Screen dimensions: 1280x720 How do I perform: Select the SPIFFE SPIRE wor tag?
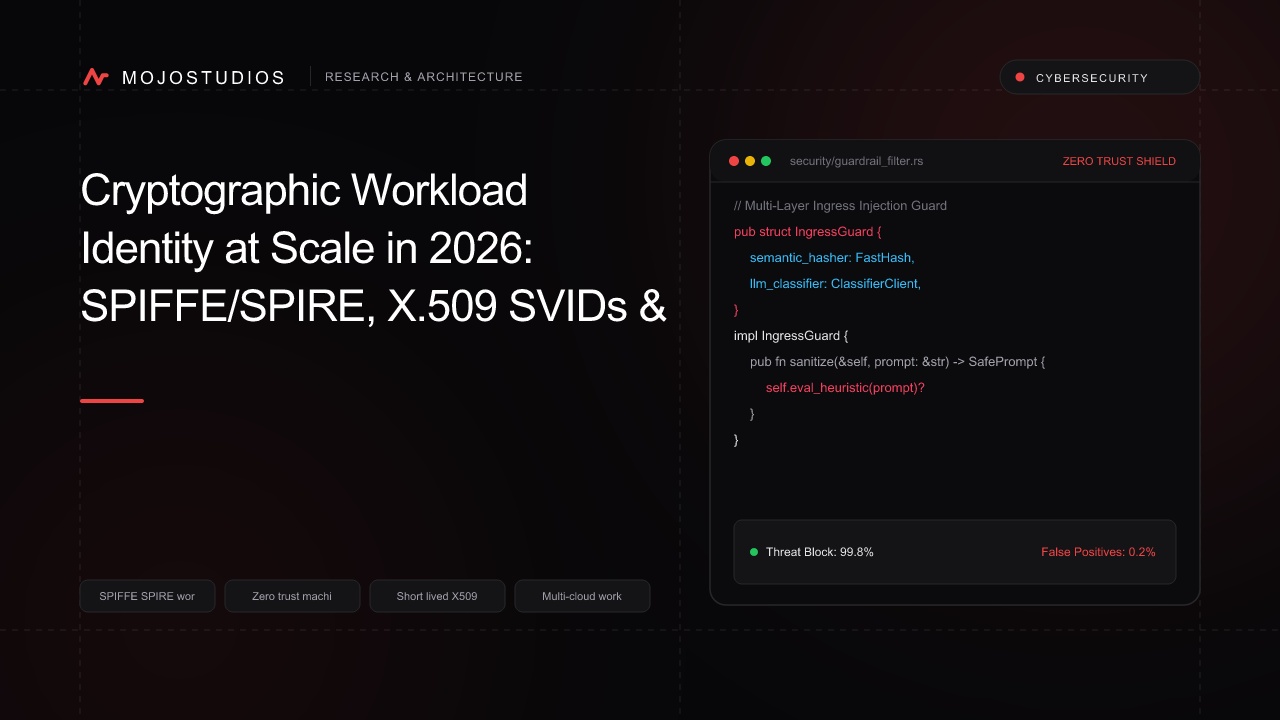pyautogui.click(x=147, y=596)
